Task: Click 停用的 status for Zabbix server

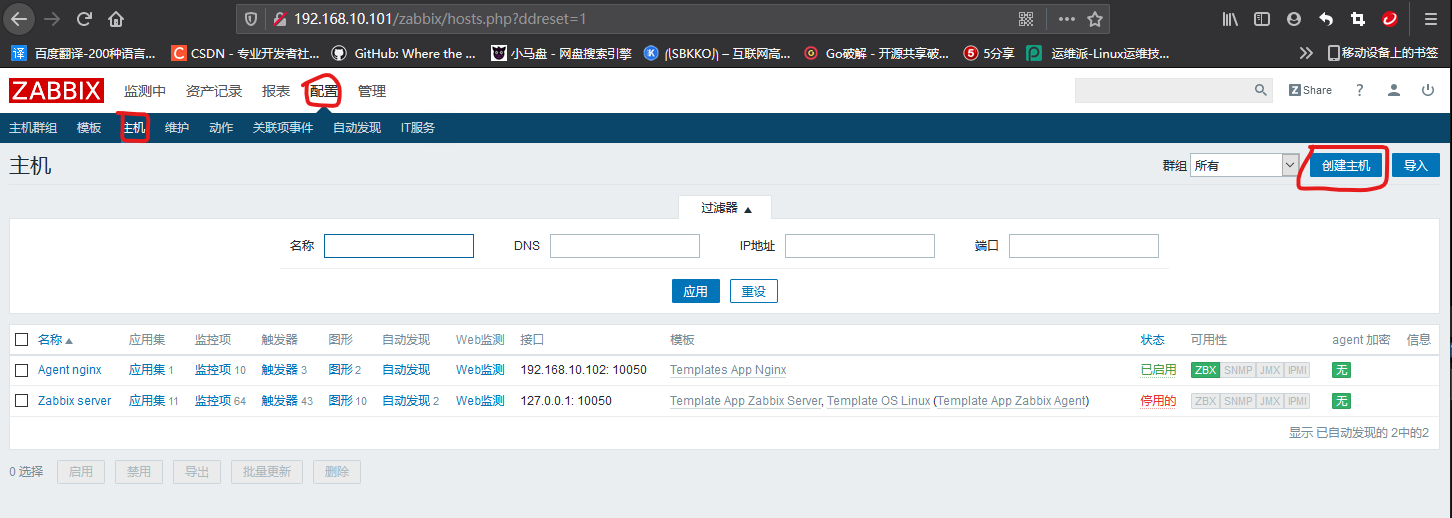Action: click(x=1158, y=401)
